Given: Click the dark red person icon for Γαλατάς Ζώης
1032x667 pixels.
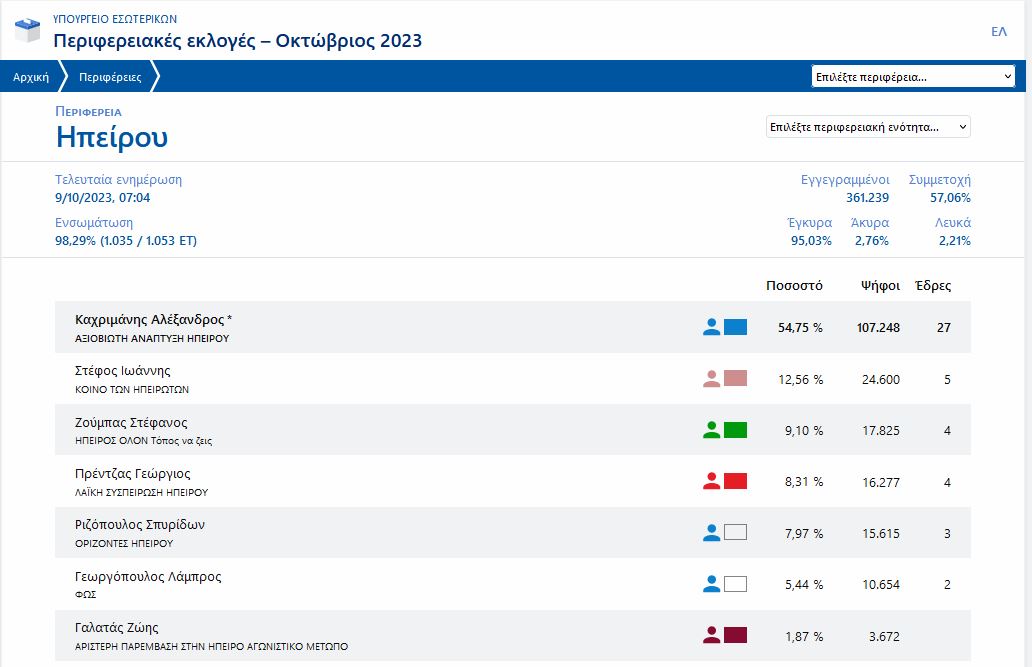Looking at the screenshot, I should pos(711,635).
